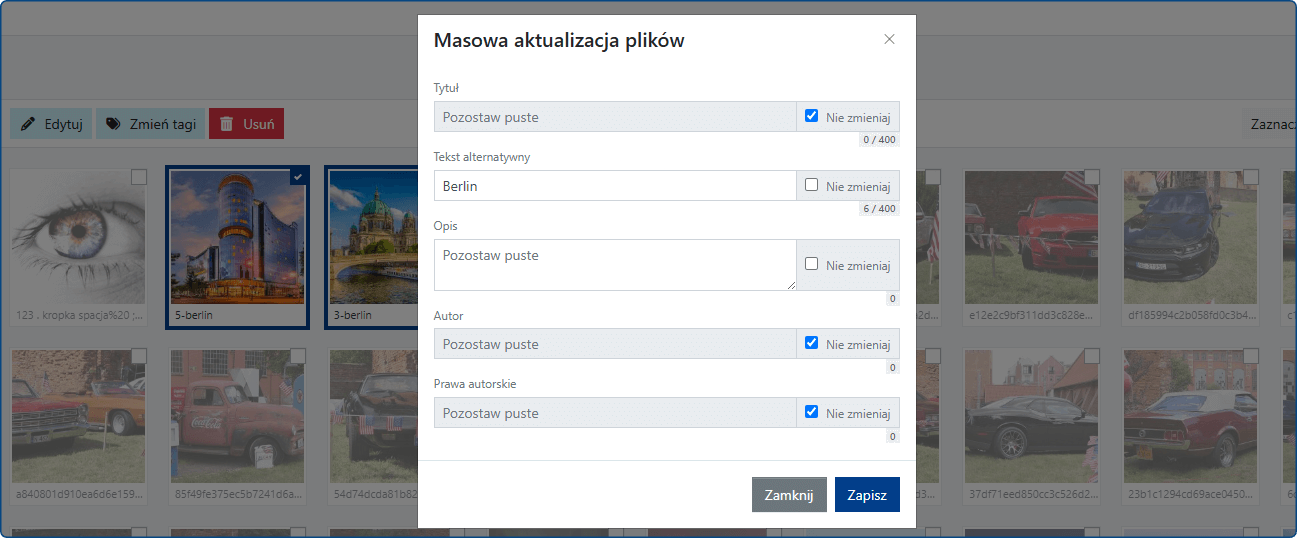Screen dimensions: 1297x538
Task: Select the 5-berlin image thumbnail
Action: click(x=237, y=240)
